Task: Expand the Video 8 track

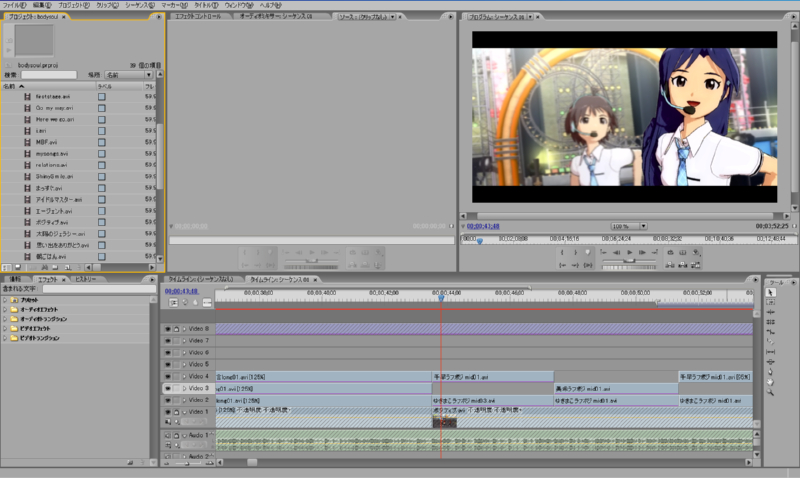Action: click(185, 329)
